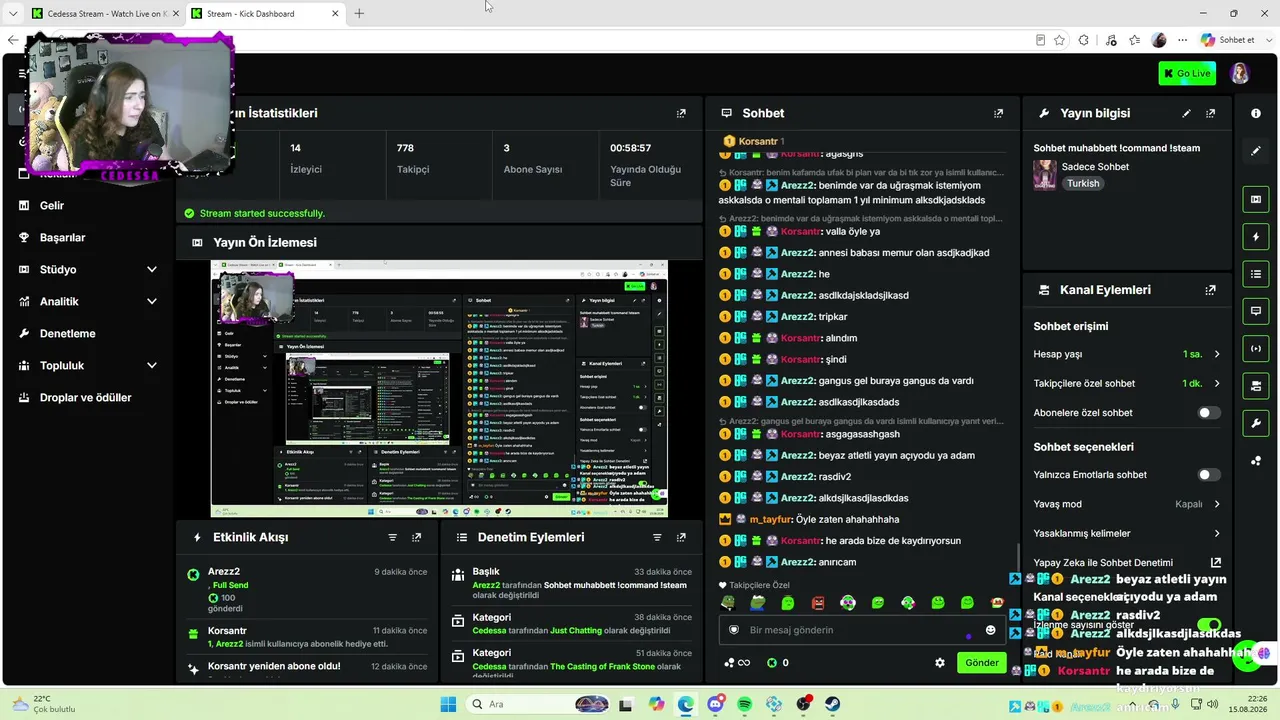Open the list moderation actions toolbar icon
The width and height of the screenshot is (1280, 720).
(1256, 274)
